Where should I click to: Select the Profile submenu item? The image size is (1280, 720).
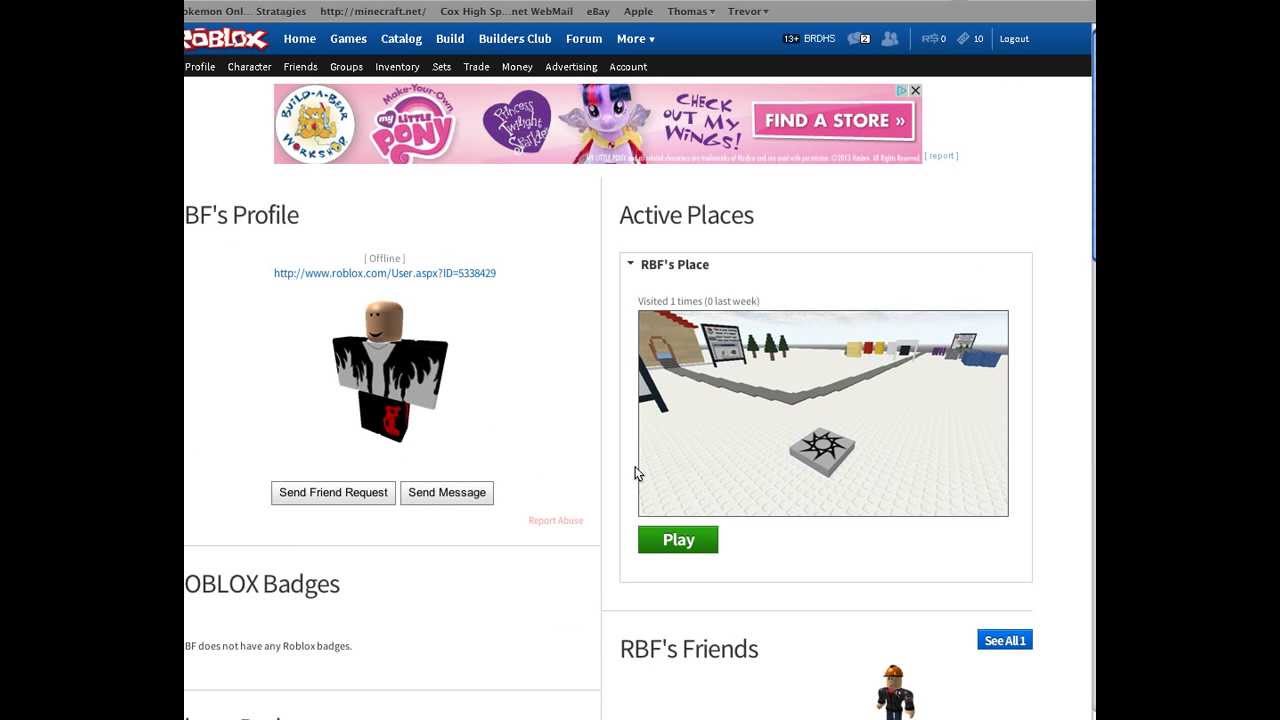click(200, 67)
